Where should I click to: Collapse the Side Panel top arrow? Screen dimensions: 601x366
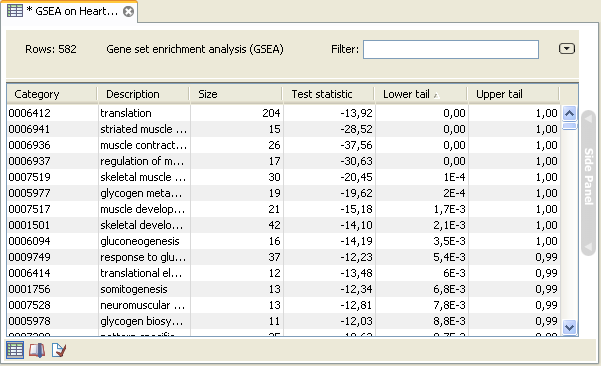click(x=588, y=119)
